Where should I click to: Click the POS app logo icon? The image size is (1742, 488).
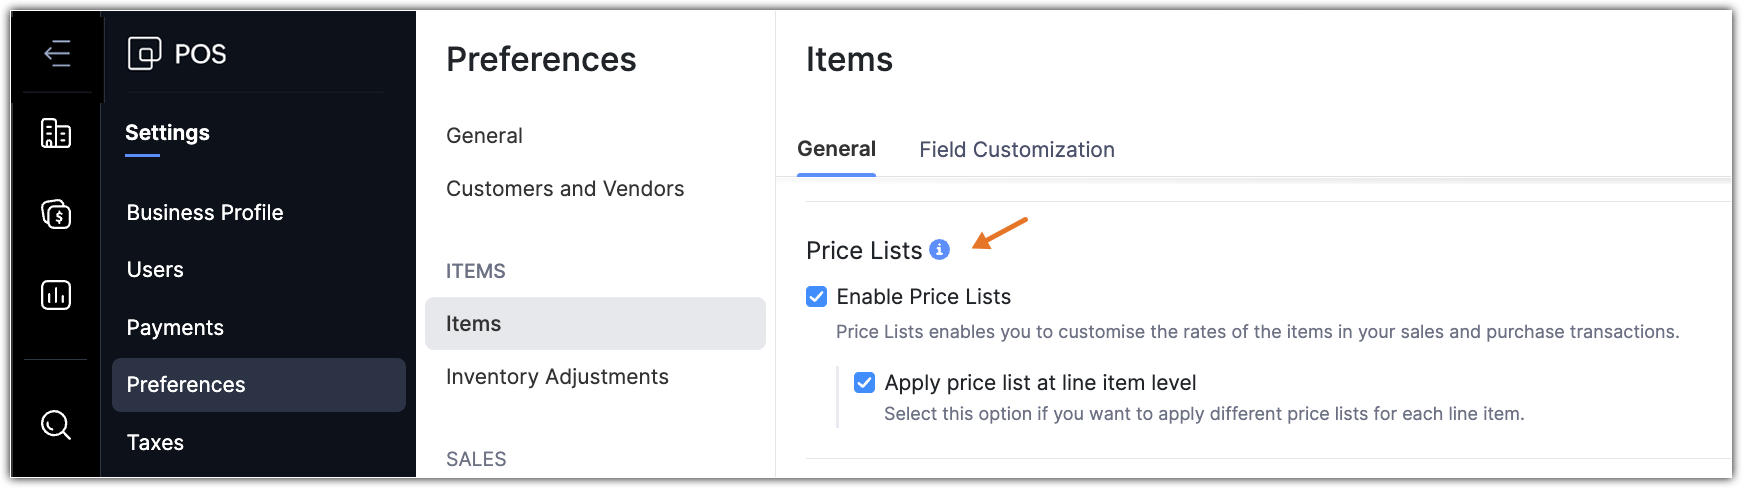coord(144,53)
